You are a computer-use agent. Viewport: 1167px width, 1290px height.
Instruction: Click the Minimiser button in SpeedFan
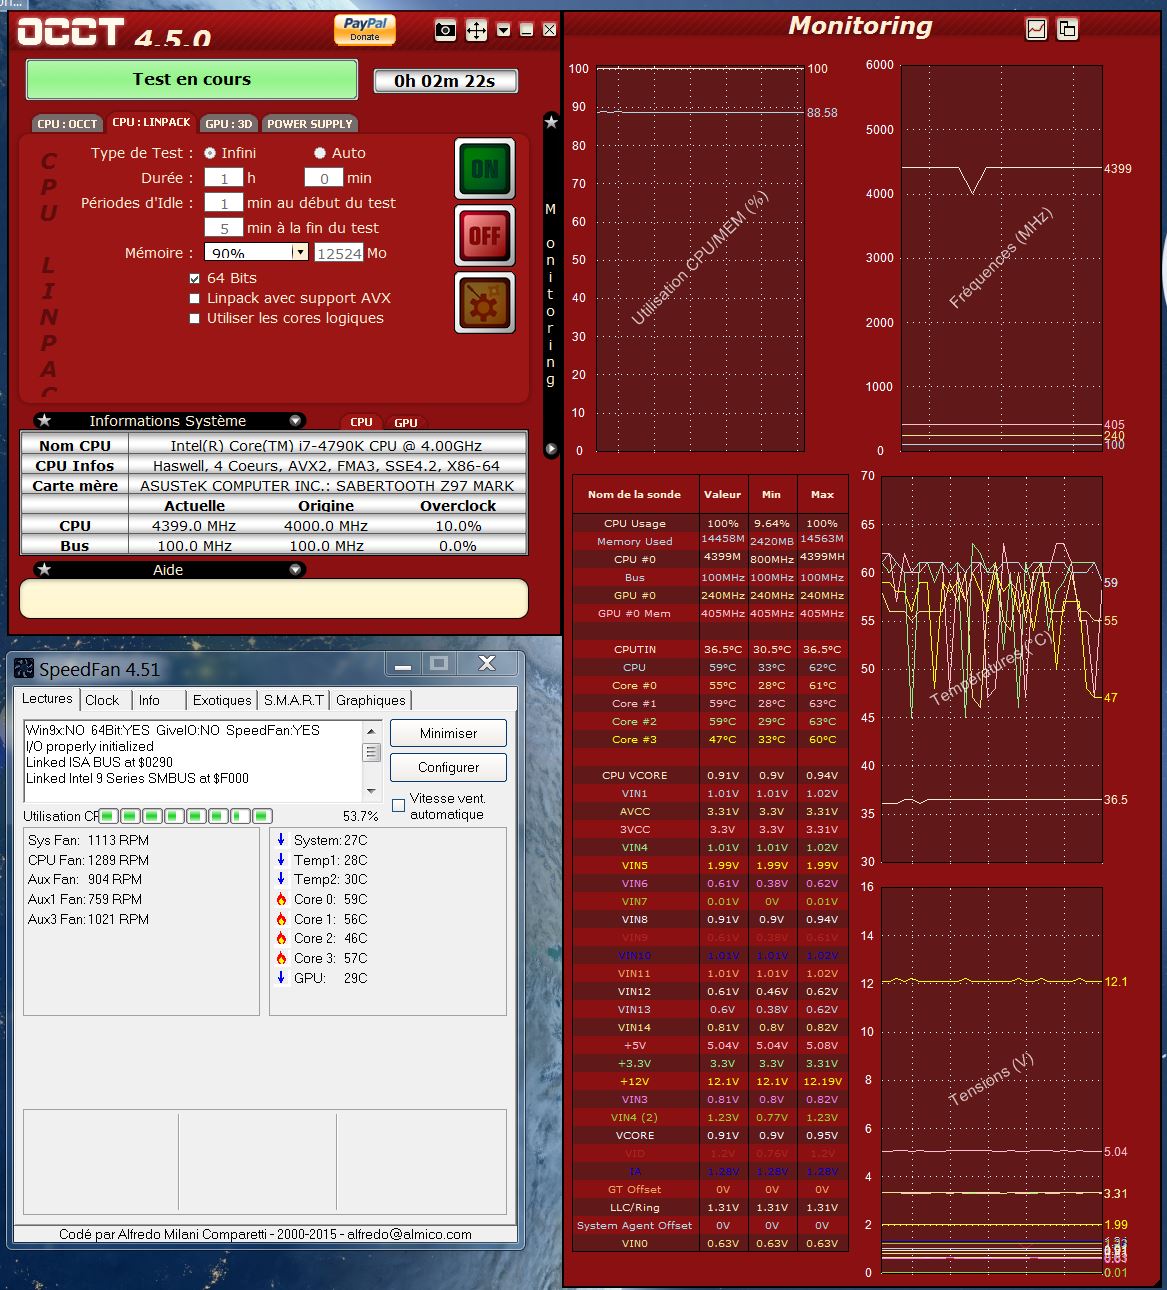[448, 733]
